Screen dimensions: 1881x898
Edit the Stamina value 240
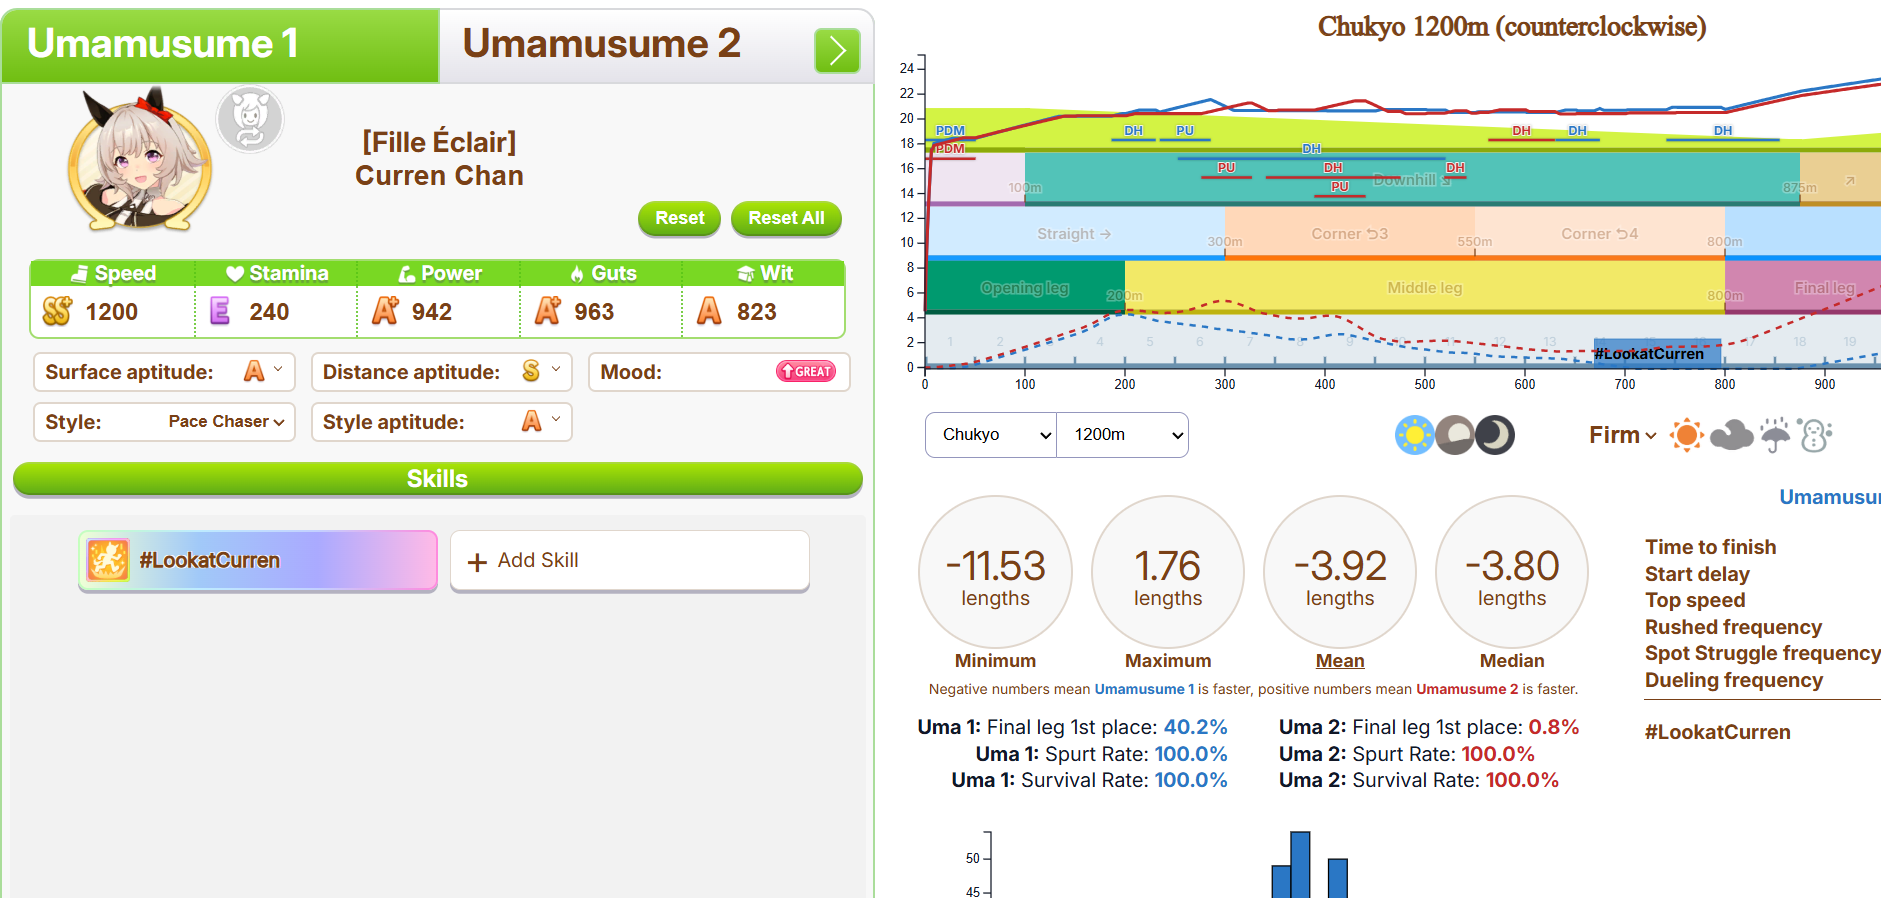pyautogui.click(x=269, y=312)
